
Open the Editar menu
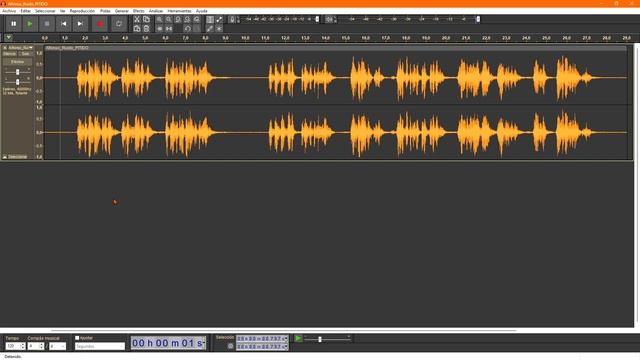pyautogui.click(x=25, y=11)
